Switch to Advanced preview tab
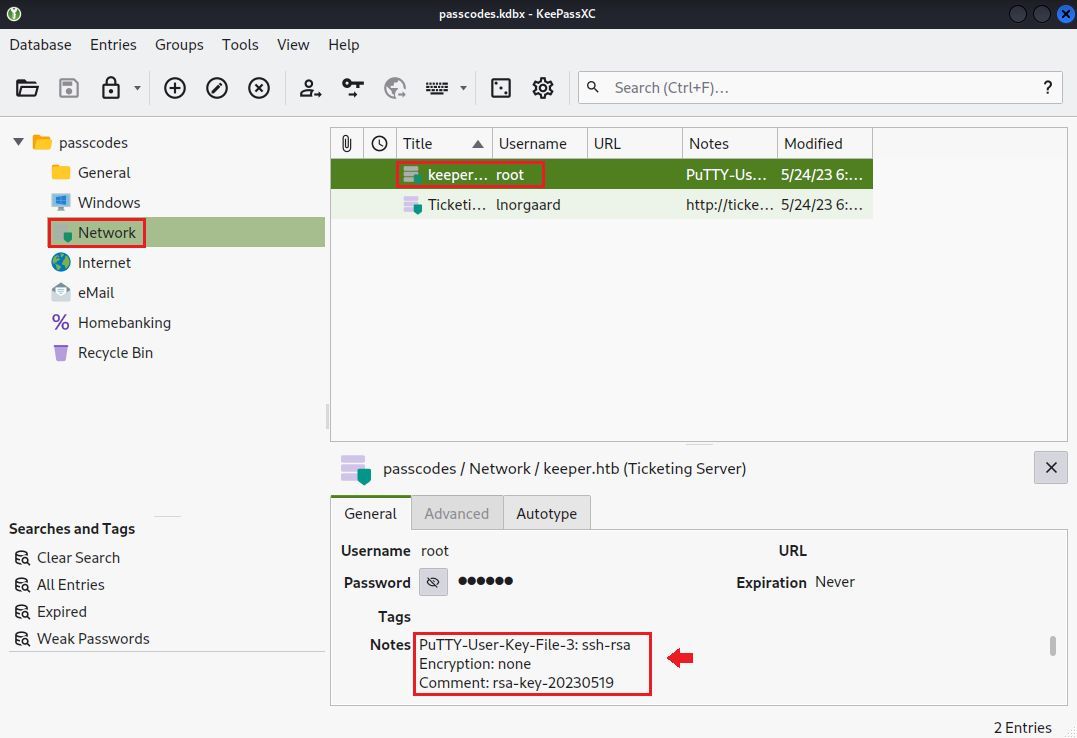Viewport: 1077px width, 738px height. pos(457,513)
